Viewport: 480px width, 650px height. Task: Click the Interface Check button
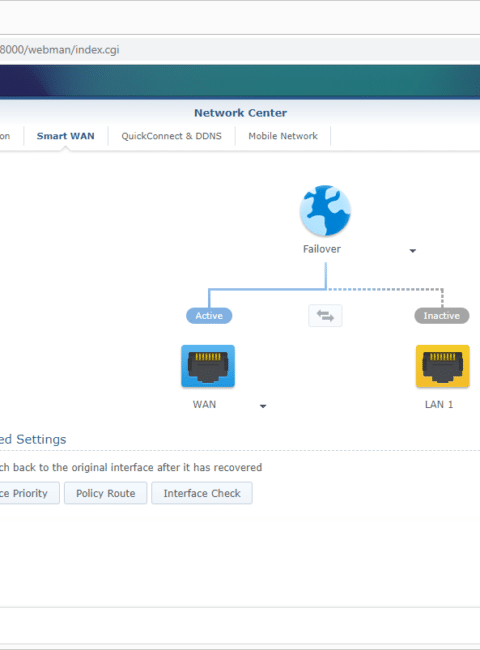tap(202, 493)
